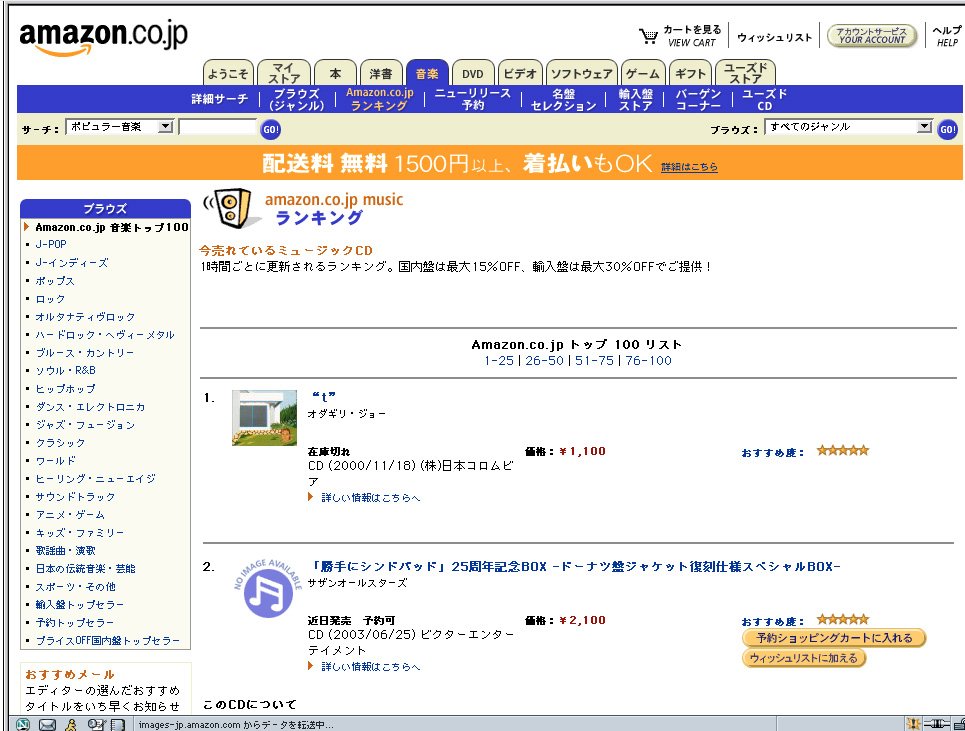
Task: Switch to the ゲーム tab
Action: 643,73
